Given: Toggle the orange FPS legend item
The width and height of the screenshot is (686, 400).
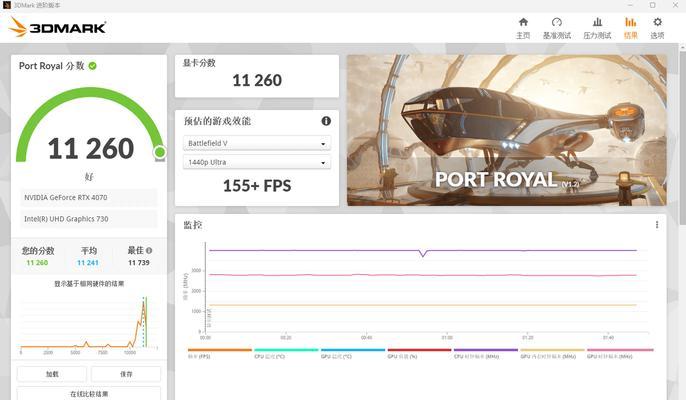Looking at the screenshot, I should (x=220, y=353).
